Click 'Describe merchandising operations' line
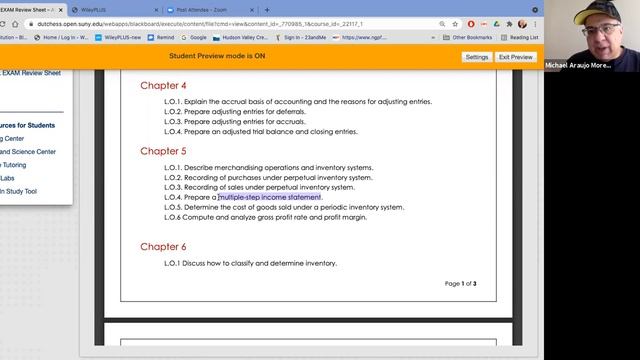 coord(269,167)
